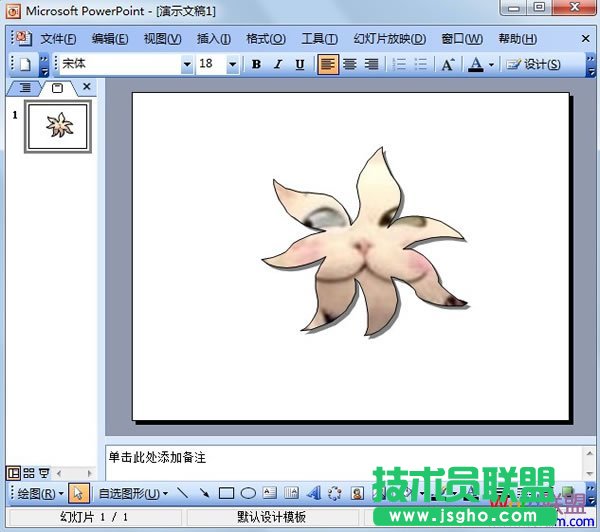Activate the Select Objects arrow tool
This screenshot has height=532, width=600.
[x=78, y=493]
